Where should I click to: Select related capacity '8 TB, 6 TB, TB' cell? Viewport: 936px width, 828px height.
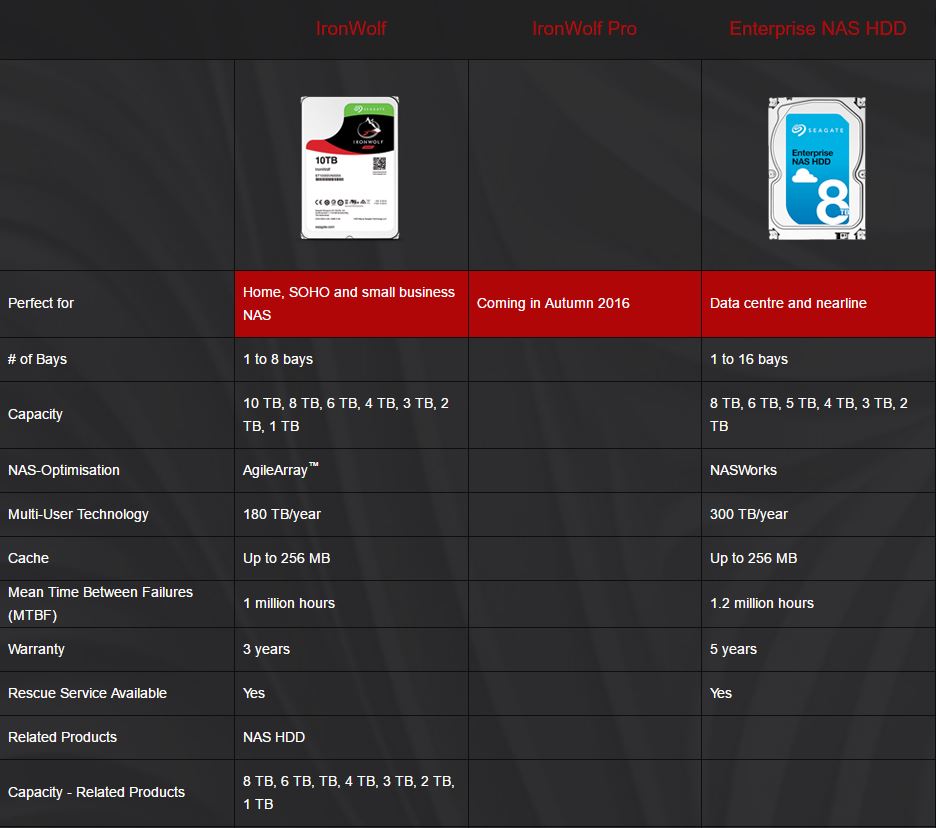click(x=352, y=793)
